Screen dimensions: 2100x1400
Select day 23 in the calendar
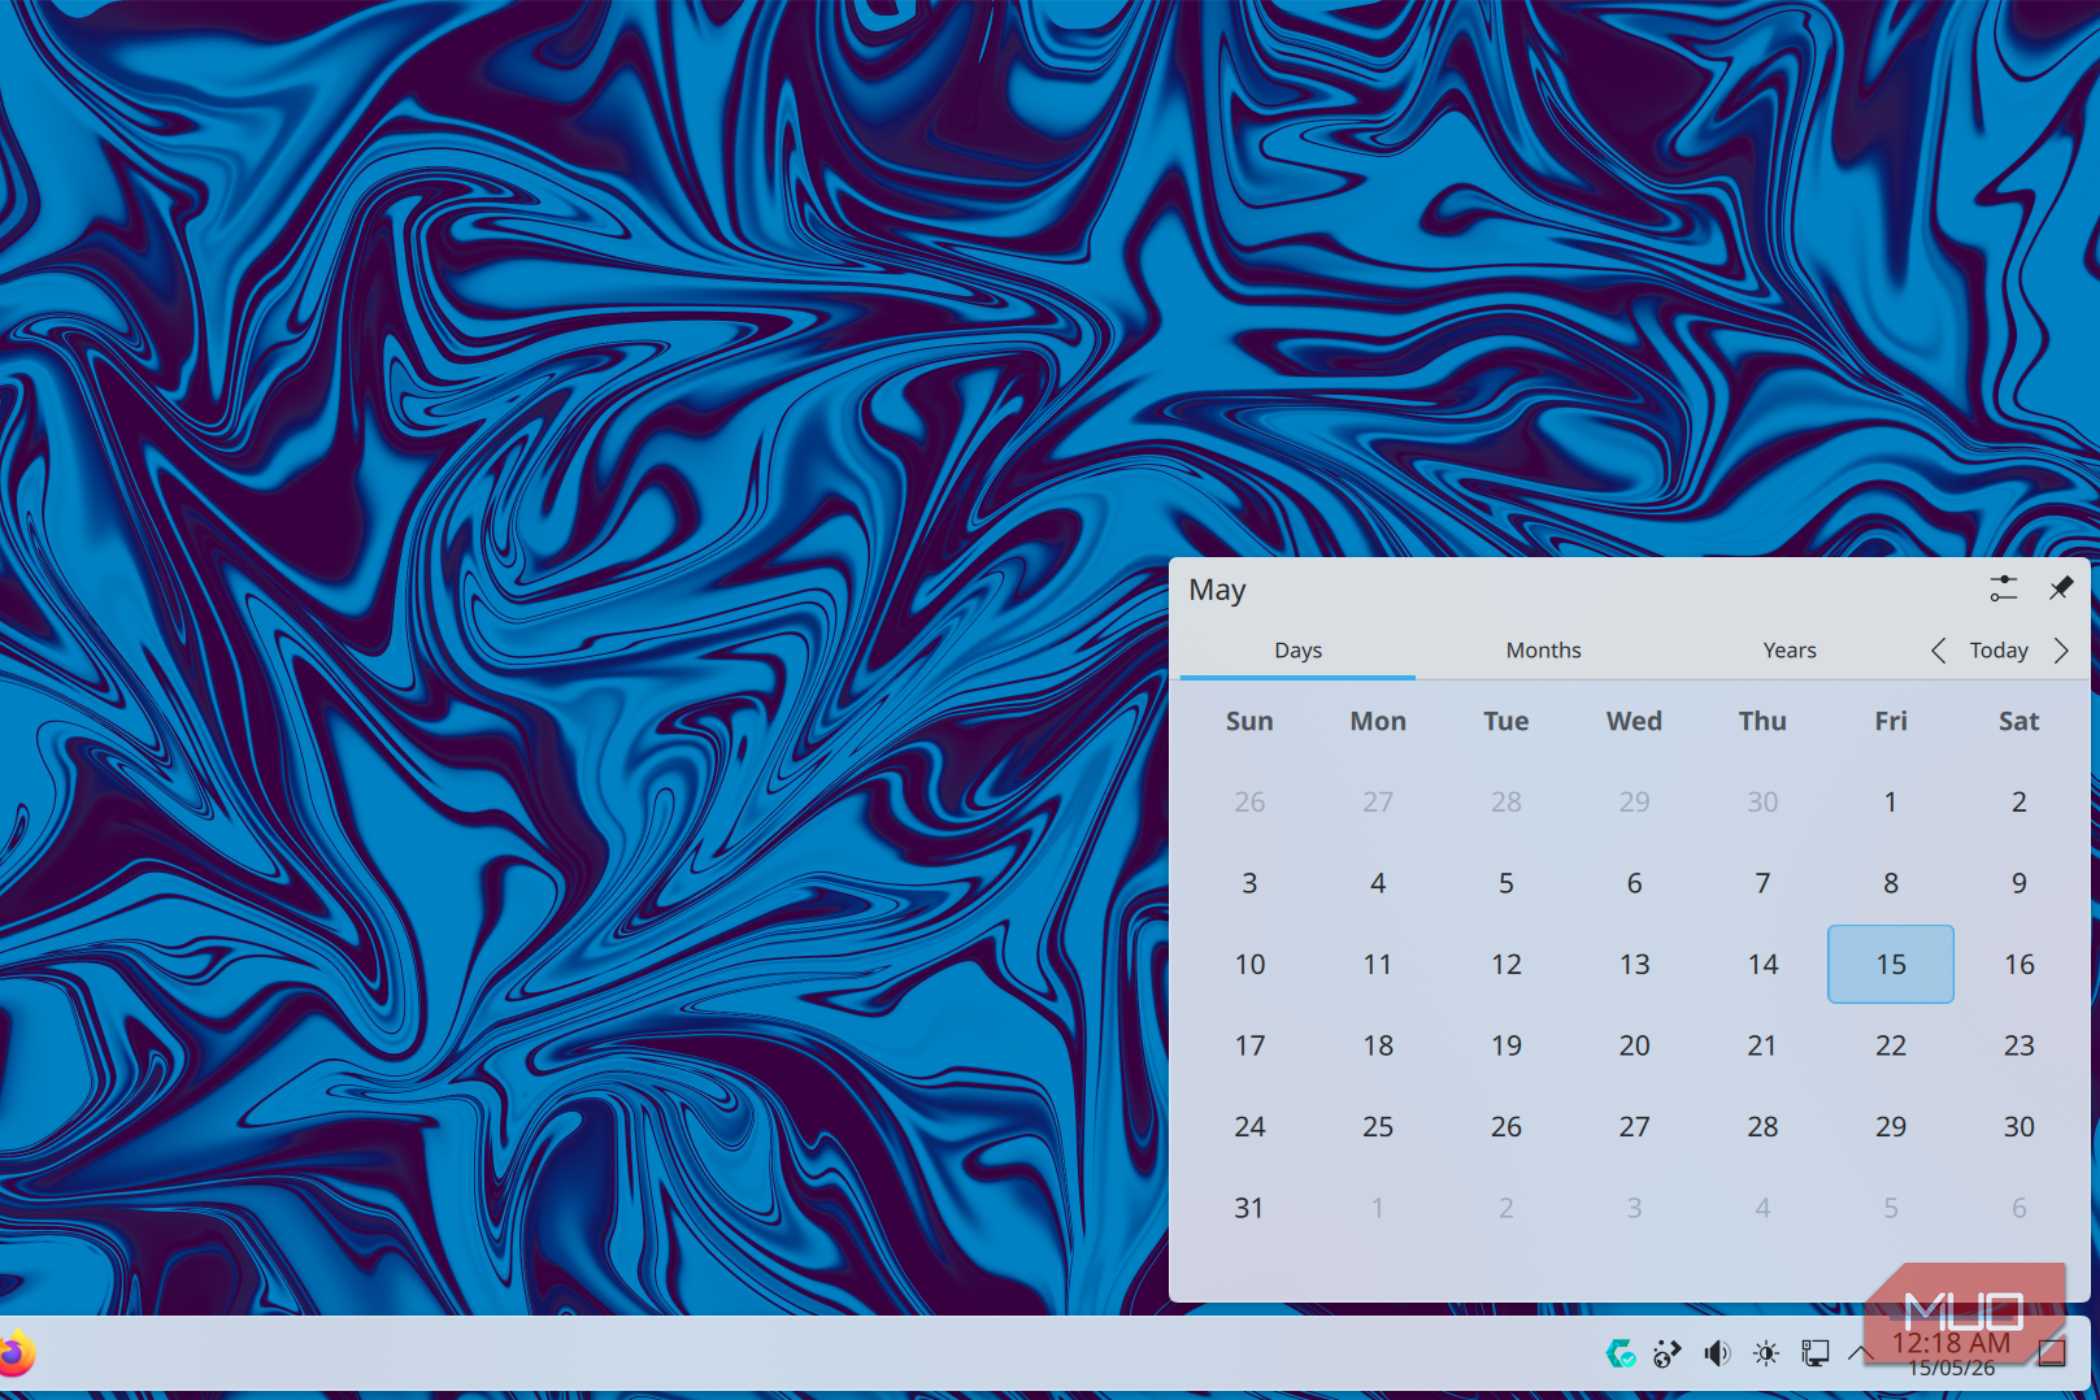[x=2019, y=1046]
